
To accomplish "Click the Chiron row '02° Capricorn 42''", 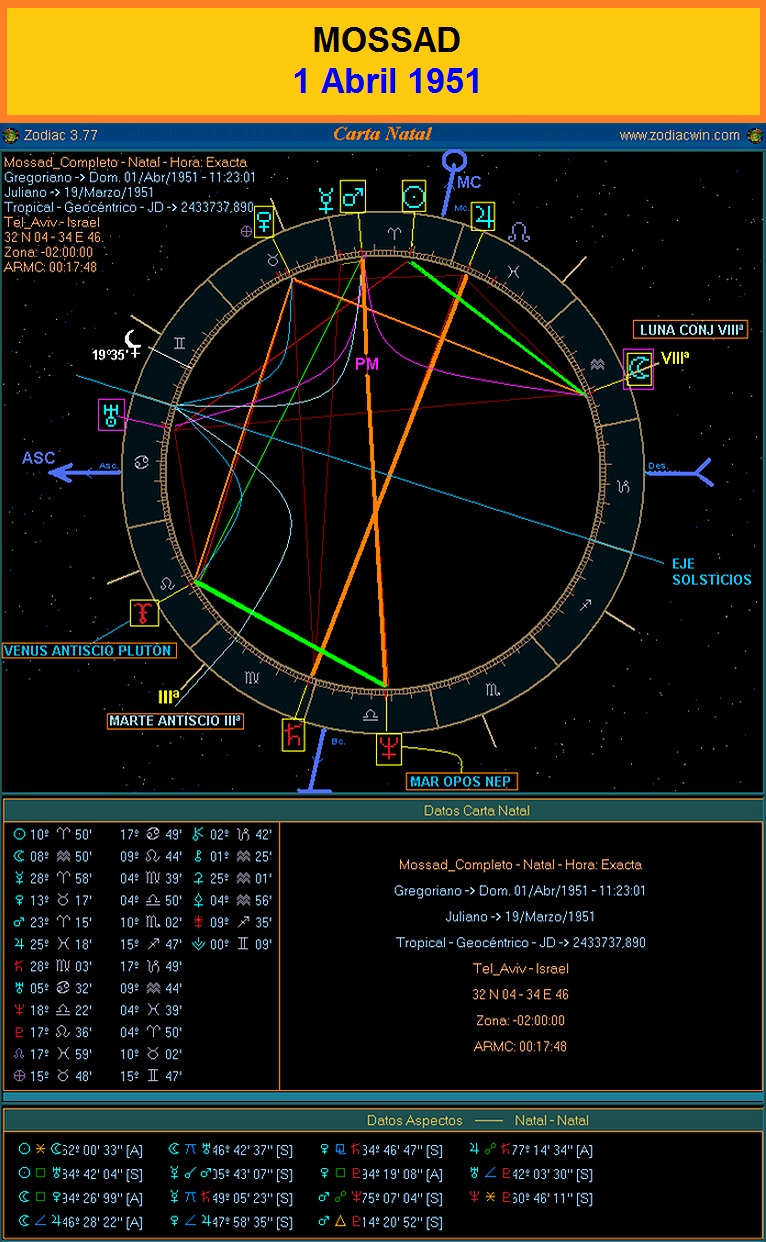I will click(232, 834).
